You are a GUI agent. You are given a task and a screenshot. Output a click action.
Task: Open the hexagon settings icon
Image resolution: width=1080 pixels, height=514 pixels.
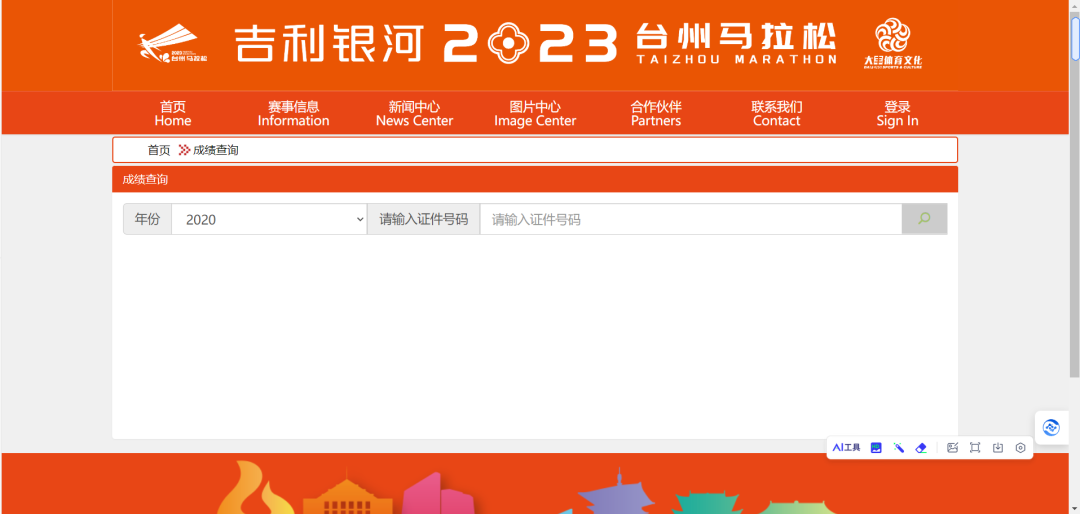(x=1021, y=448)
